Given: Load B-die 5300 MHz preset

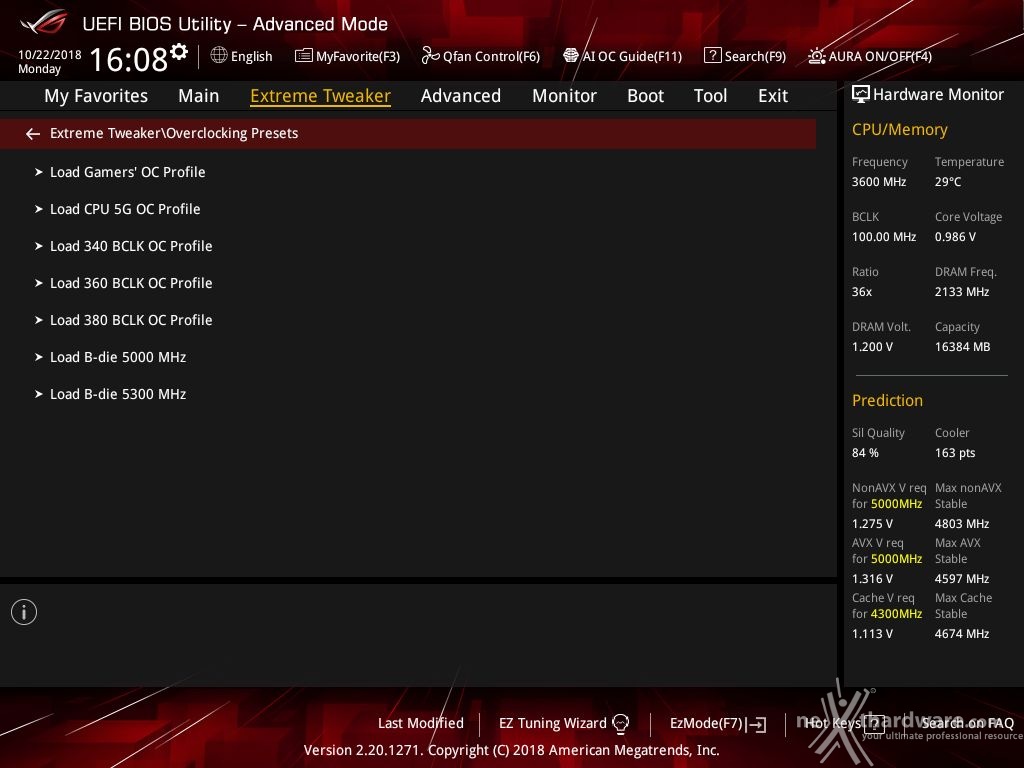Looking at the screenshot, I should (x=118, y=394).
